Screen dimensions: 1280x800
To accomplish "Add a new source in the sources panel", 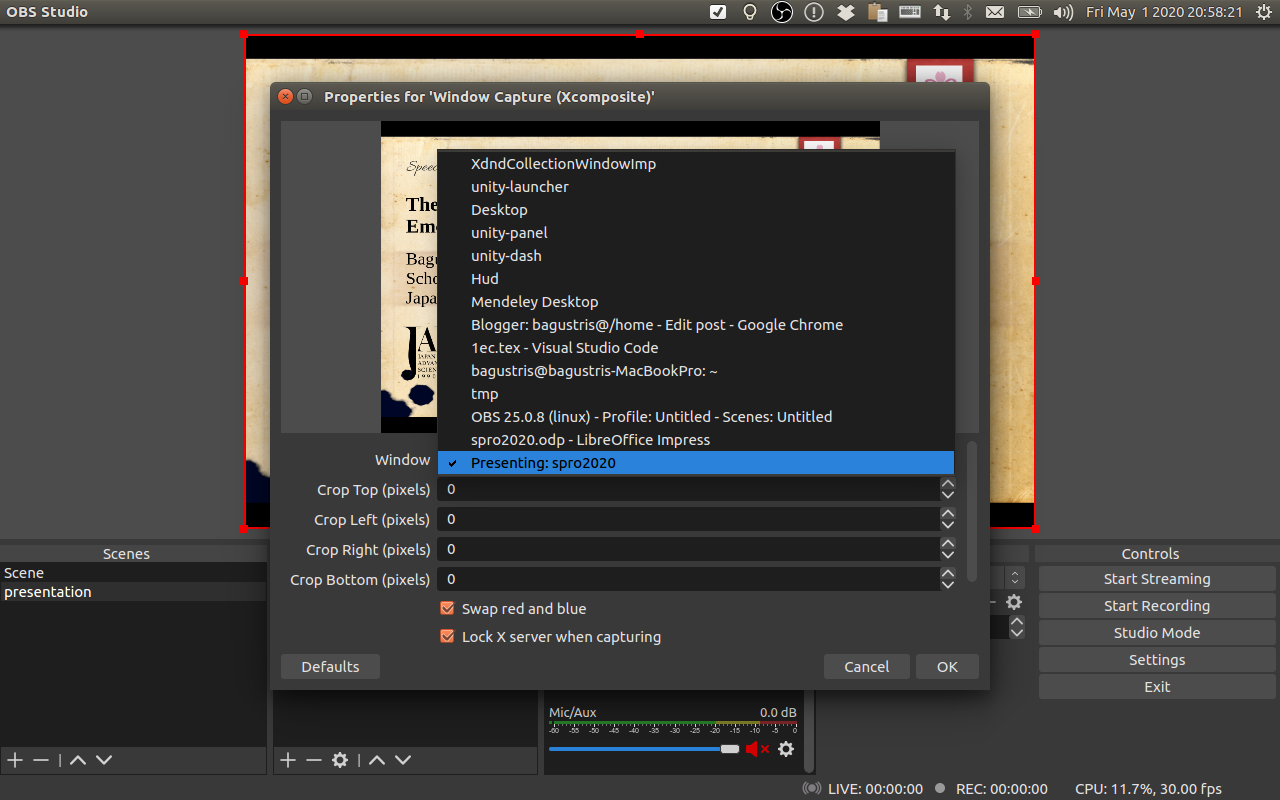I will [x=287, y=760].
